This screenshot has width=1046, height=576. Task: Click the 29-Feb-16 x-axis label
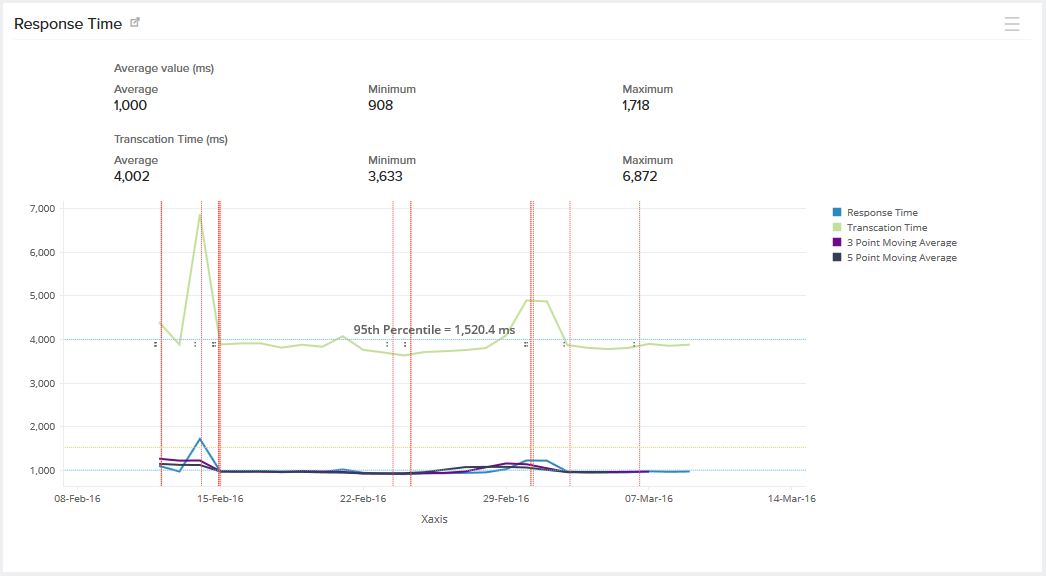[504, 499]
